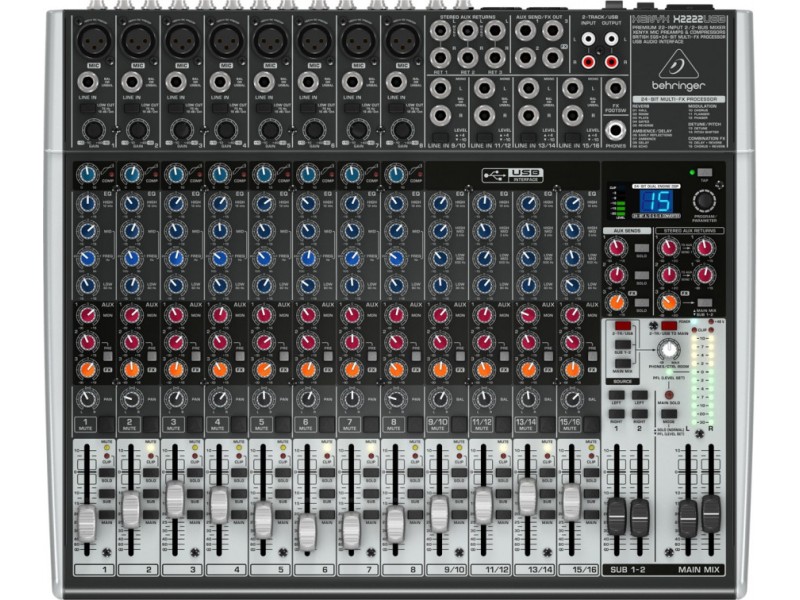Click the channel 2 AUX 2 knob
The height and width of the screenshot is (600, 800).
[x=132, y=342]
